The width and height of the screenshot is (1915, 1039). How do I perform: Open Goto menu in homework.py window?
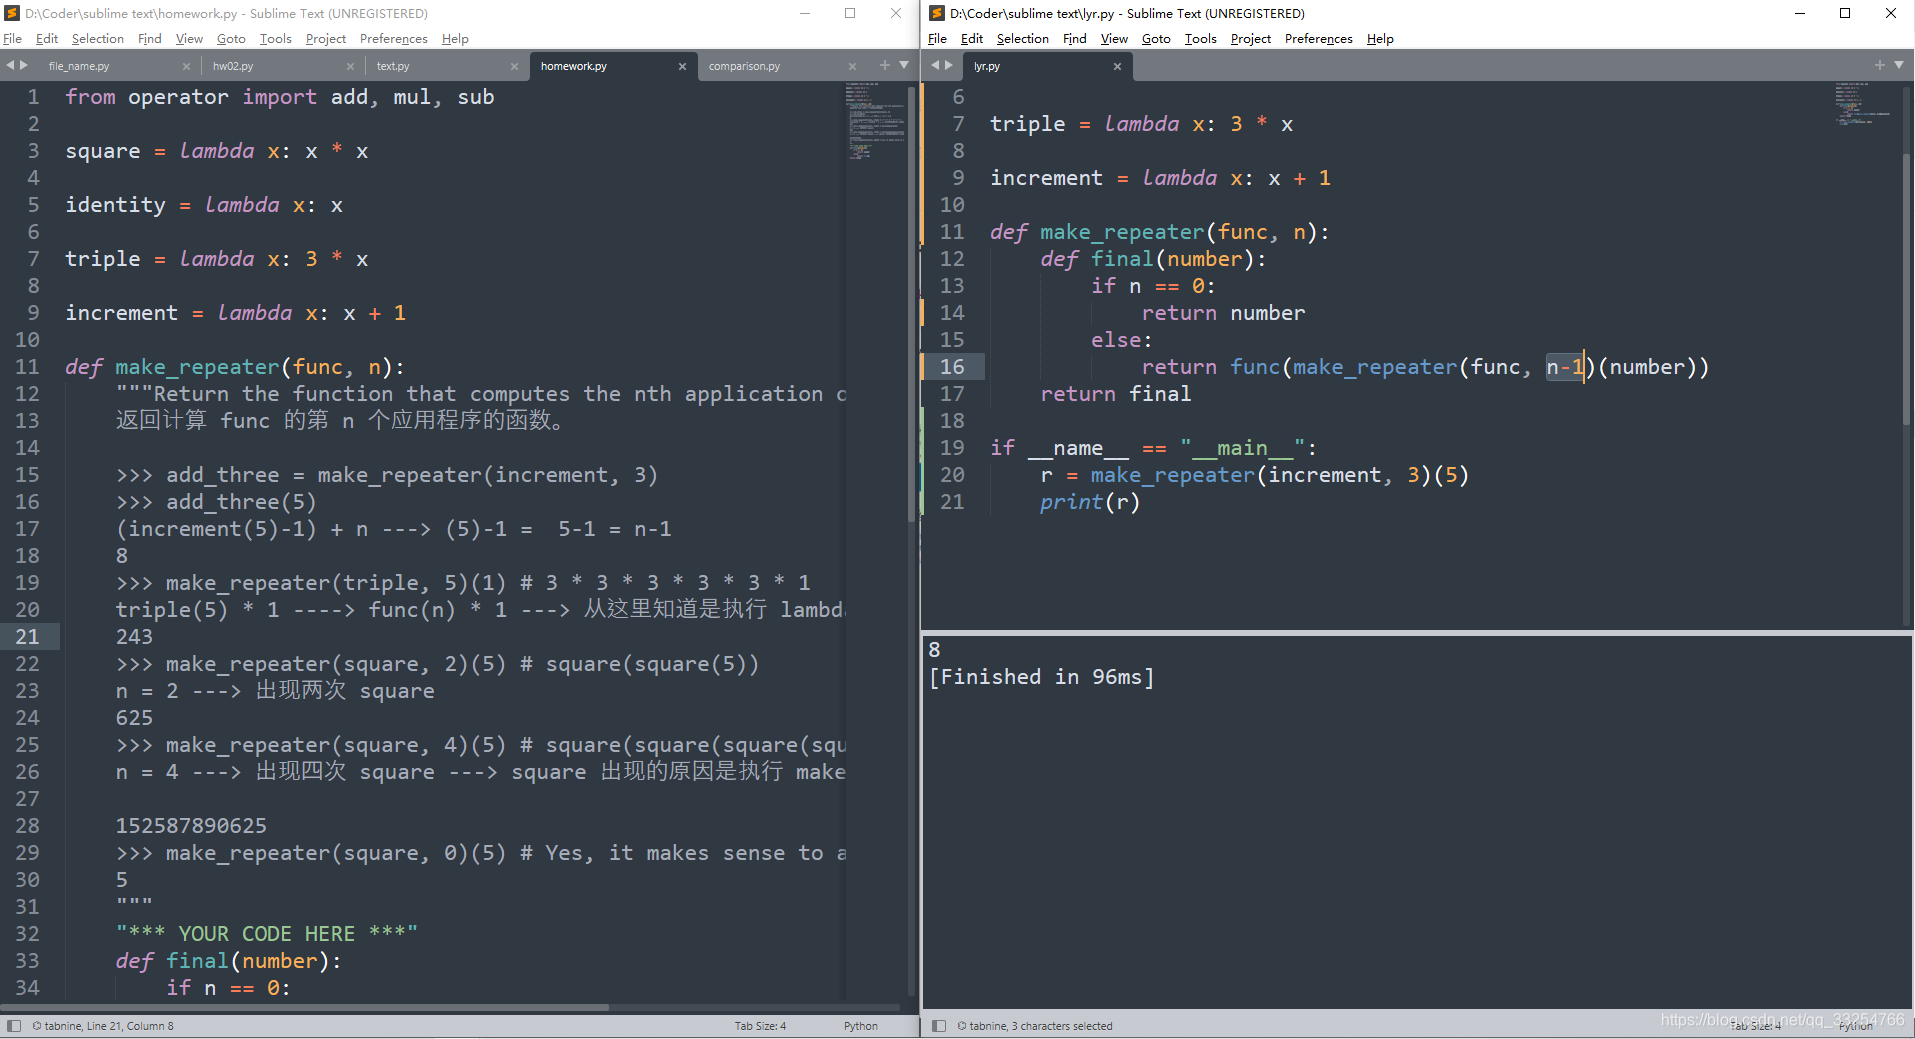[231, 39]
